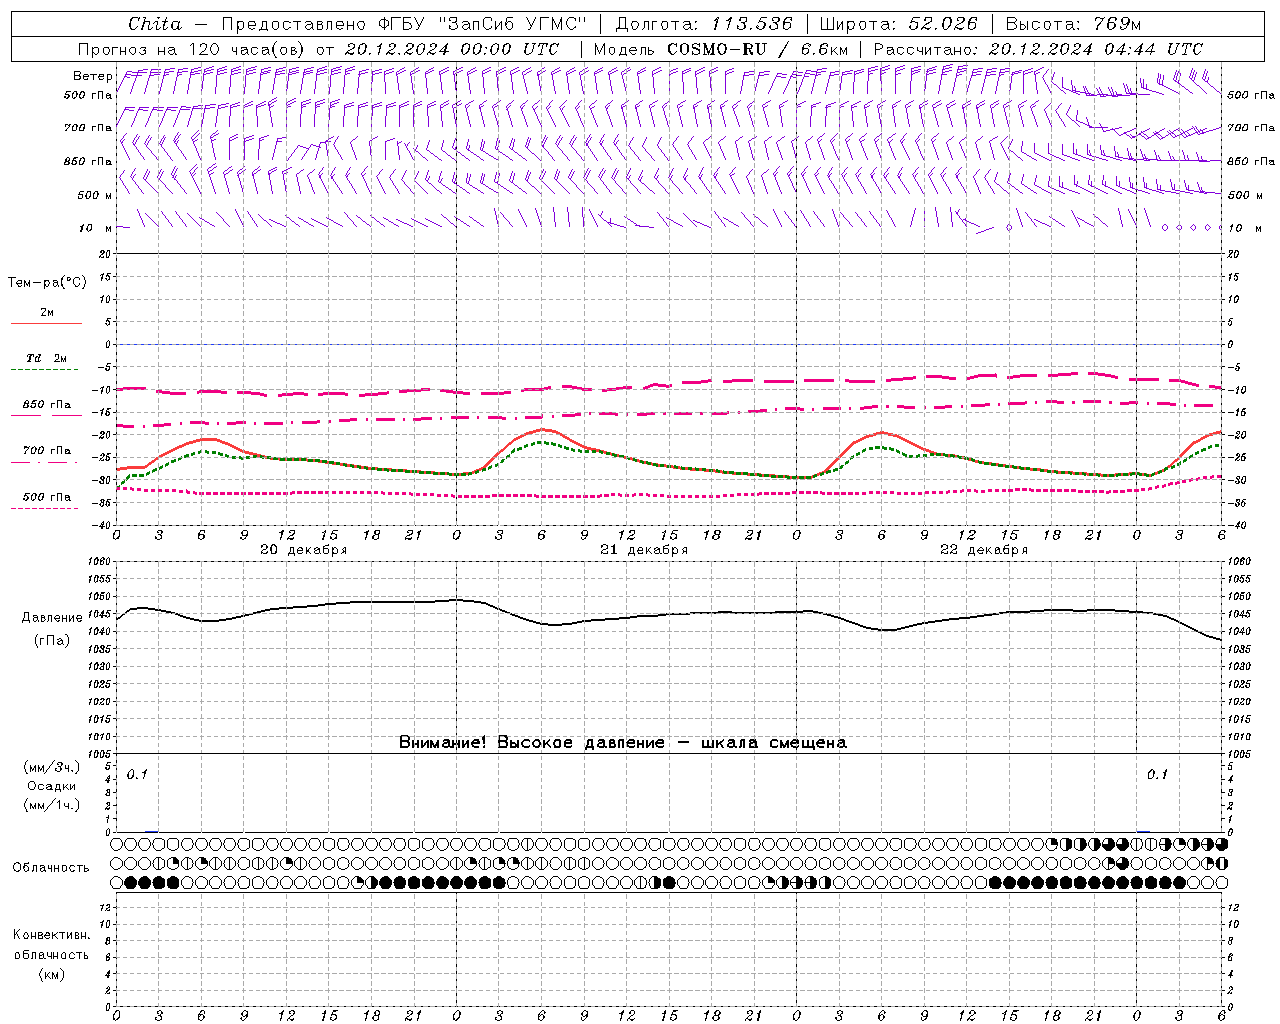1280x1024 pixels.
Task: Click the "500 гПа" label in the temperature legend
Action: 47,496
